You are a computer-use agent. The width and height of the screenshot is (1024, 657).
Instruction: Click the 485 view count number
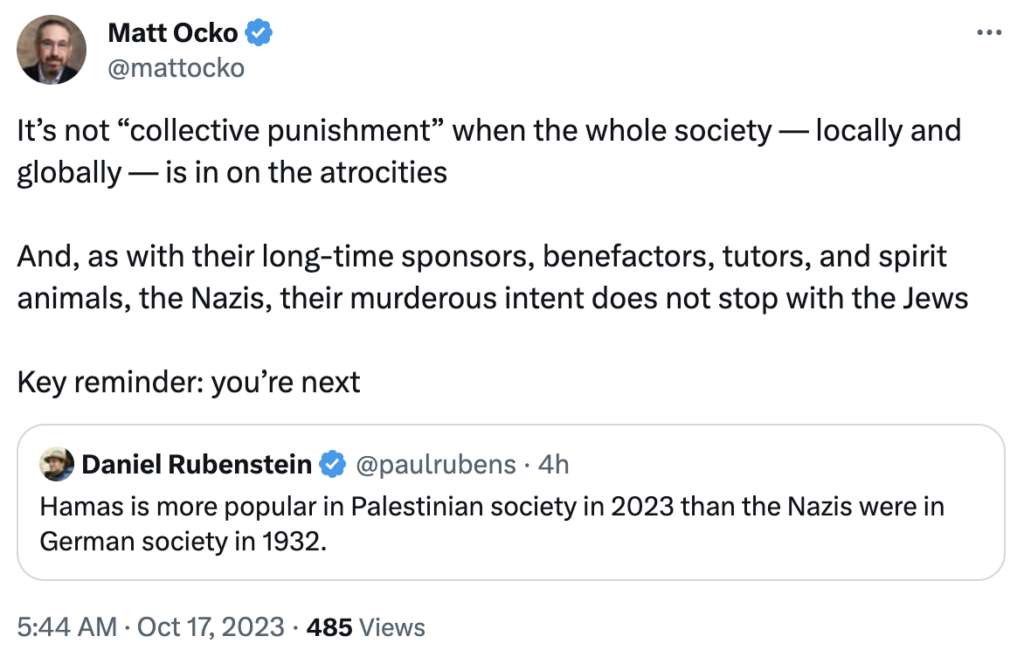tap(329, 627)
